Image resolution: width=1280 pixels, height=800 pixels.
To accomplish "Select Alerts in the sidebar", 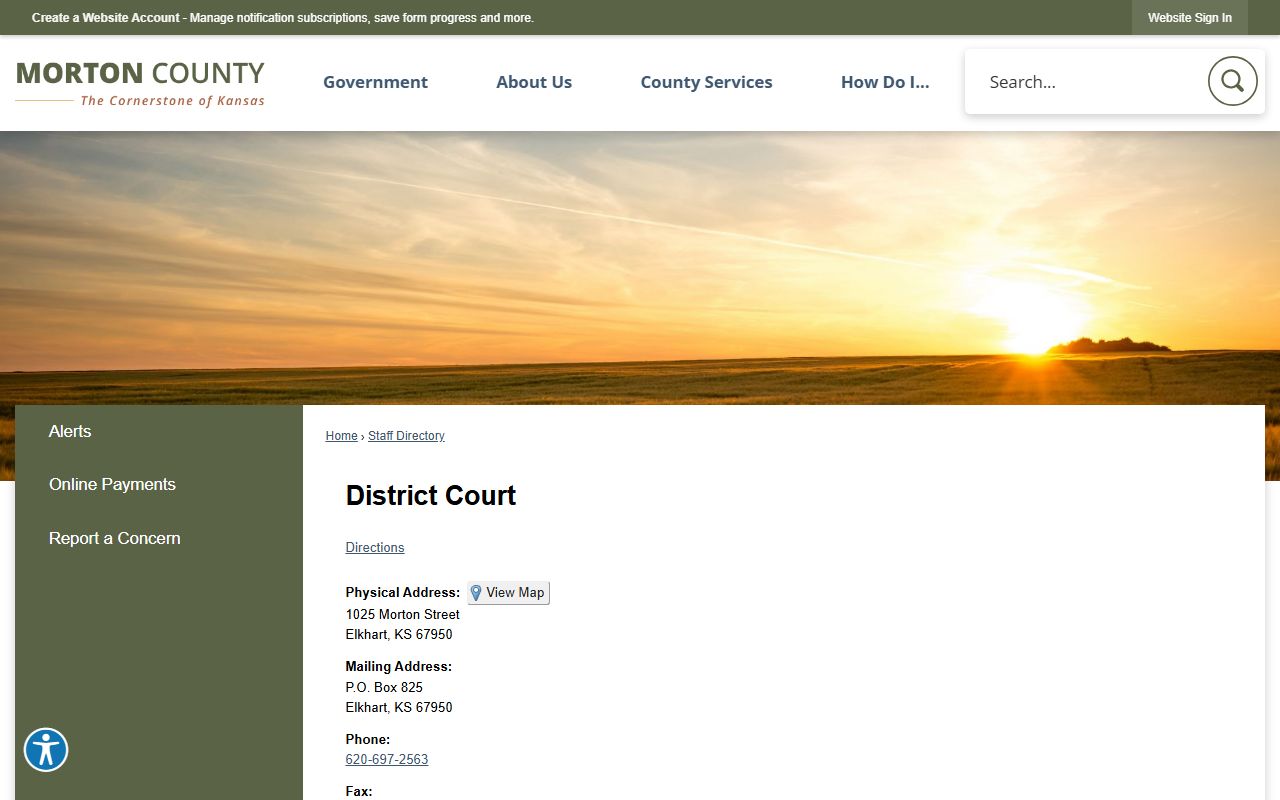I will 159,431.
